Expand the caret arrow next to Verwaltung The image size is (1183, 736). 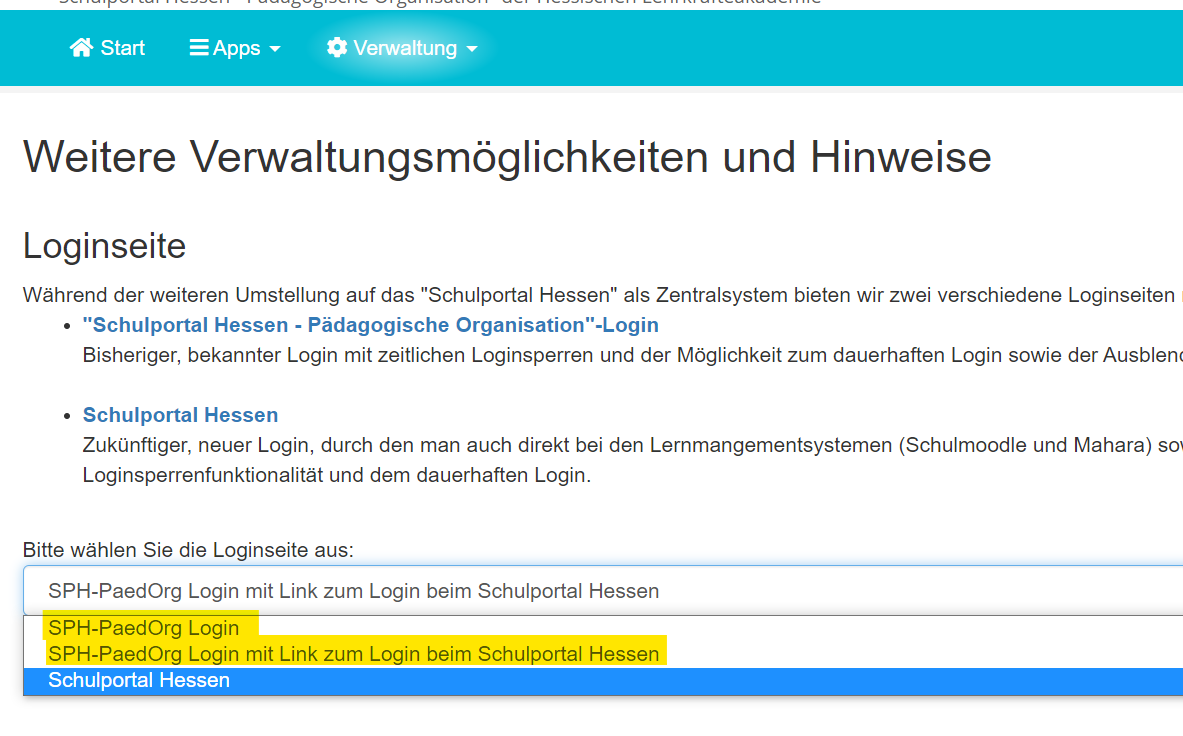click(x=472, y=49)
